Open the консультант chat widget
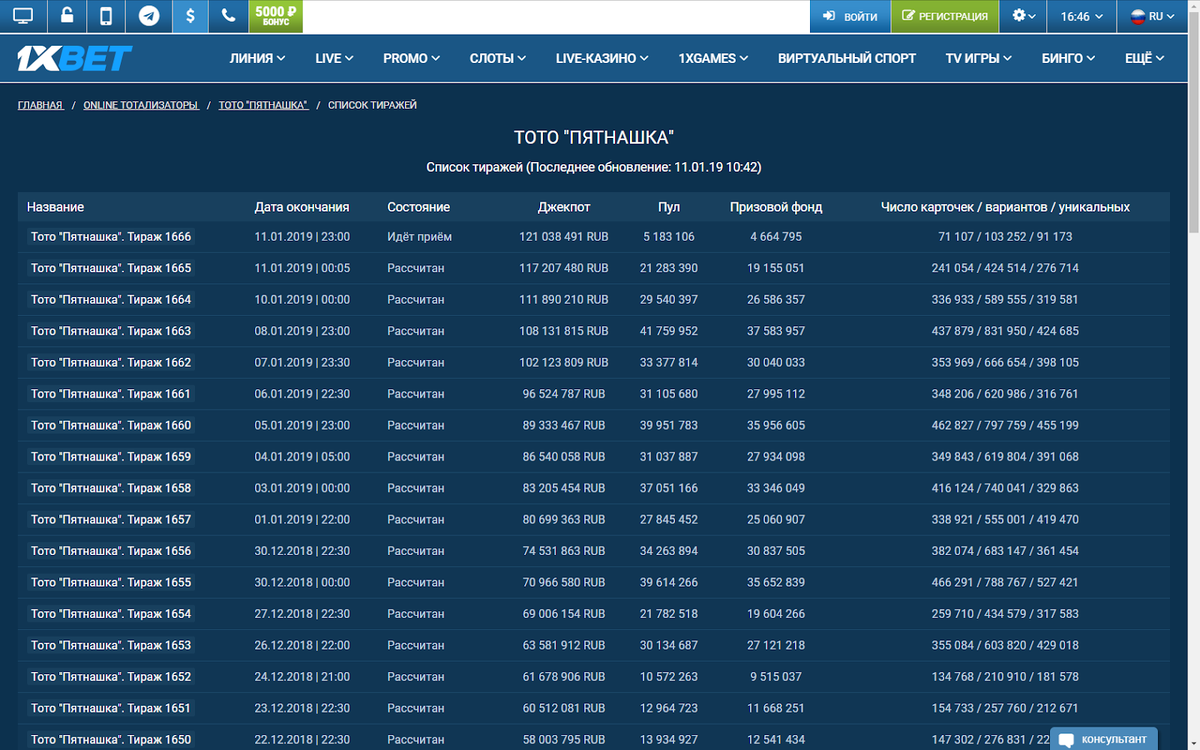Screen dimensions: 1200x750 [x=1103, y=739]
